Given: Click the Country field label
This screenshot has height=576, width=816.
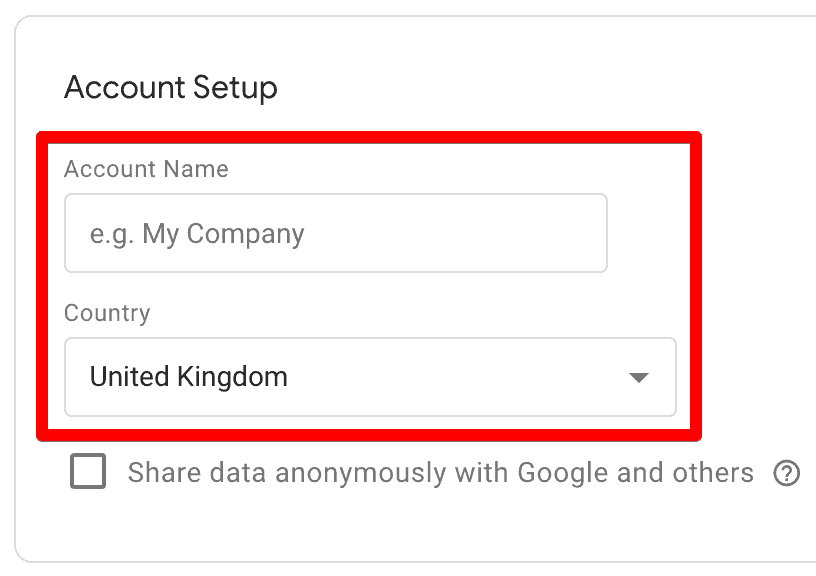Looking at the screenshot, I should pyautogui.click(x=107, y=313).
